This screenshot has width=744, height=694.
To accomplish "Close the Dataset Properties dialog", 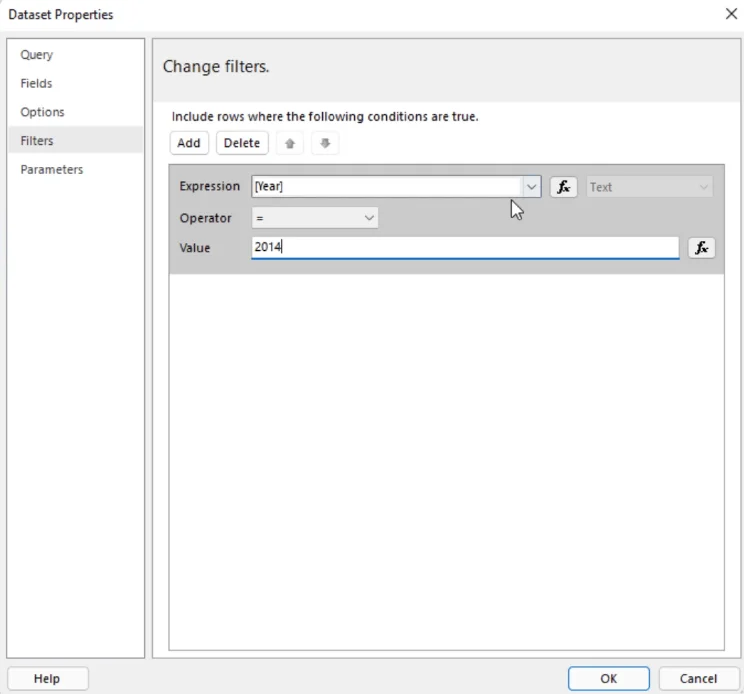I will coord(731,14).
